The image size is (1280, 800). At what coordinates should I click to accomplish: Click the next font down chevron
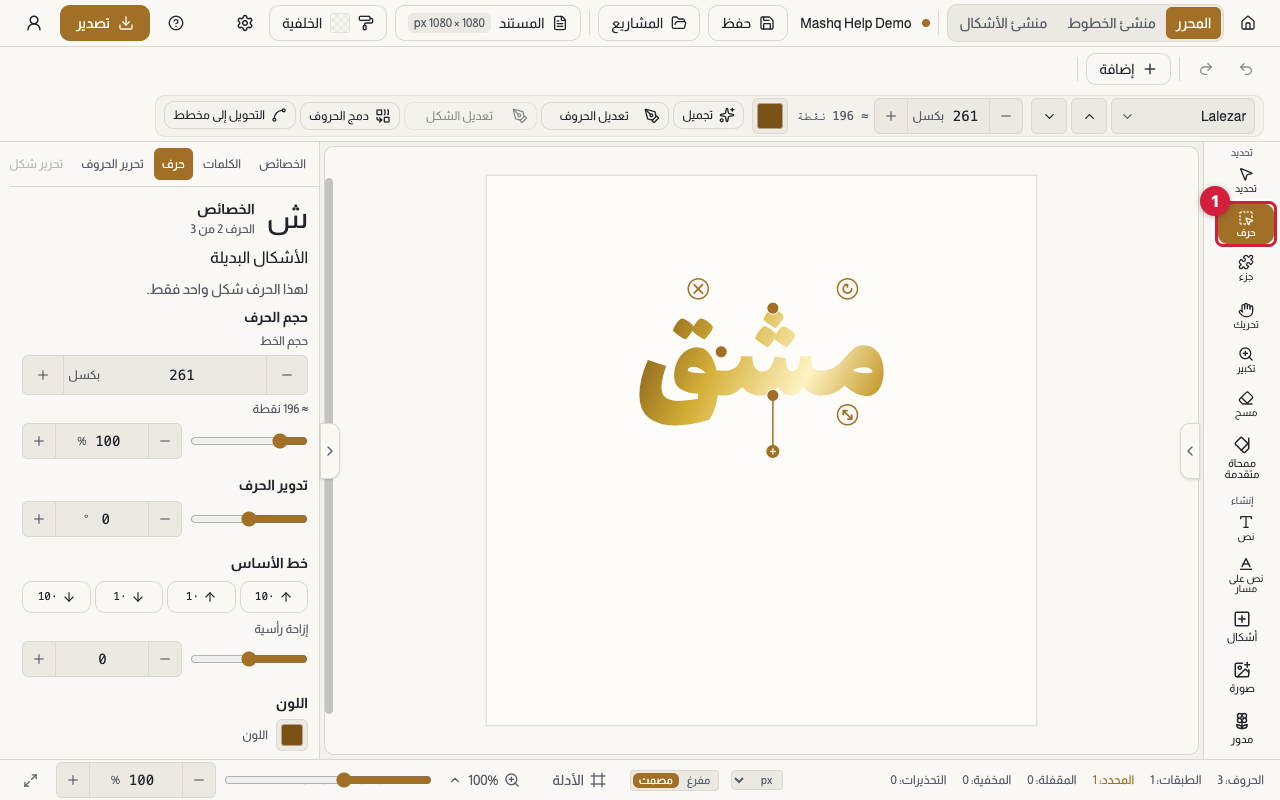1049,116
